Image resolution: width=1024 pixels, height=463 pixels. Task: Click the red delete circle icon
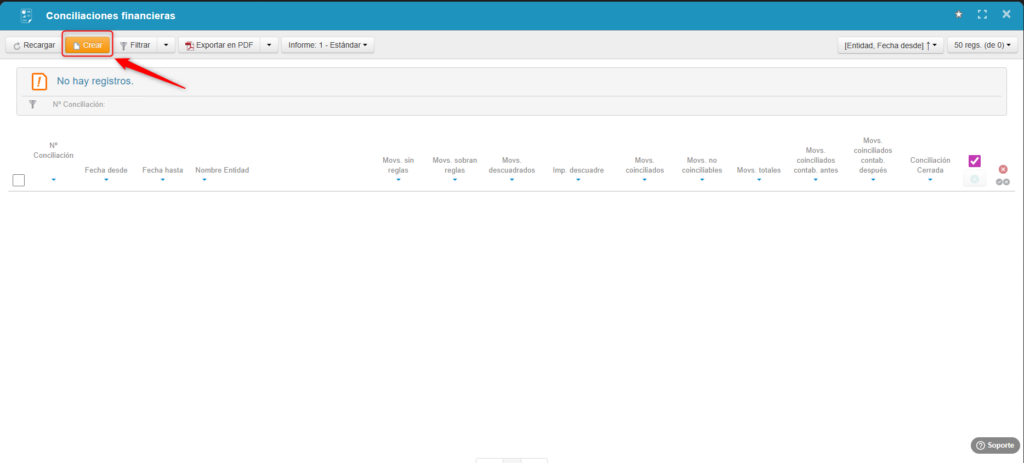click(1002, 169)
